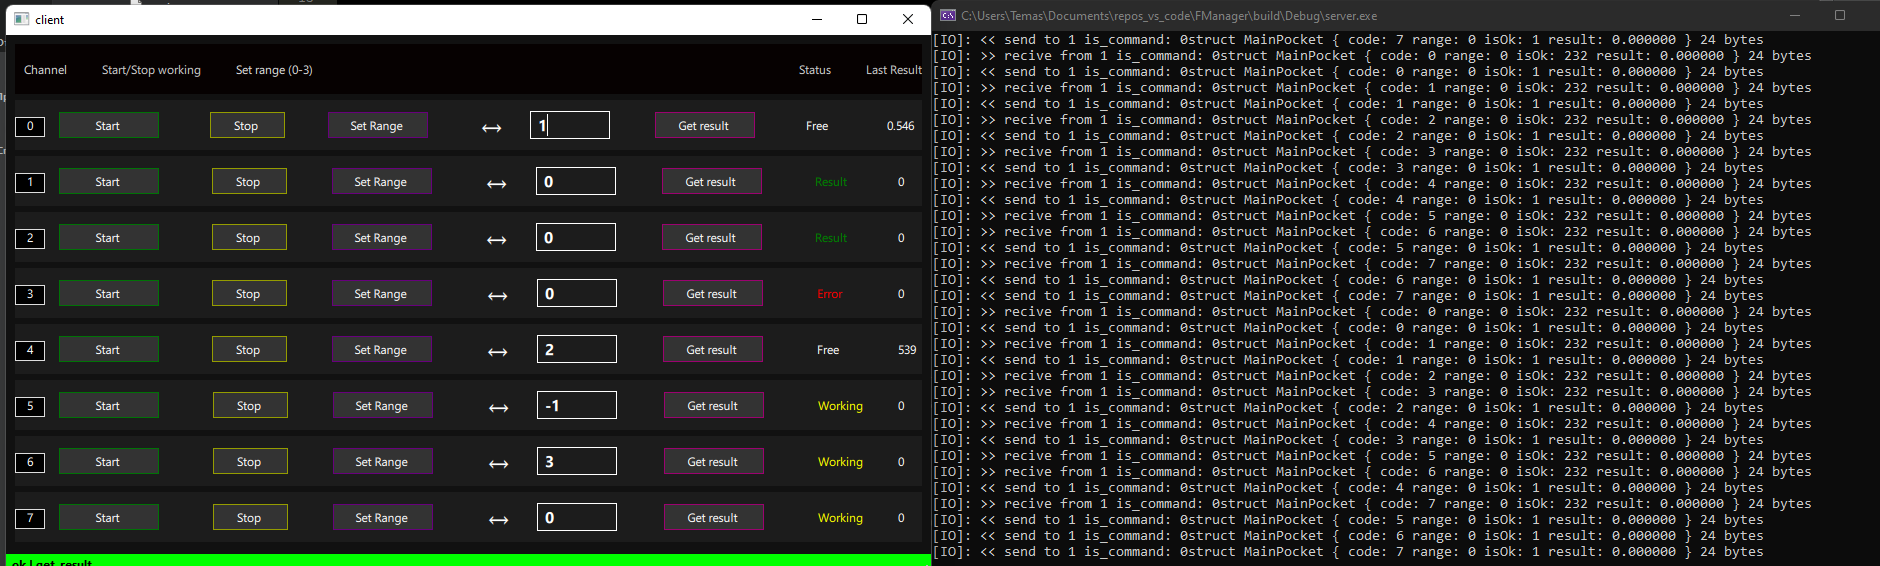This screenshot has height=566, width=1880.
Task: Get result for channel 3
Action: (x=712, y=293)
